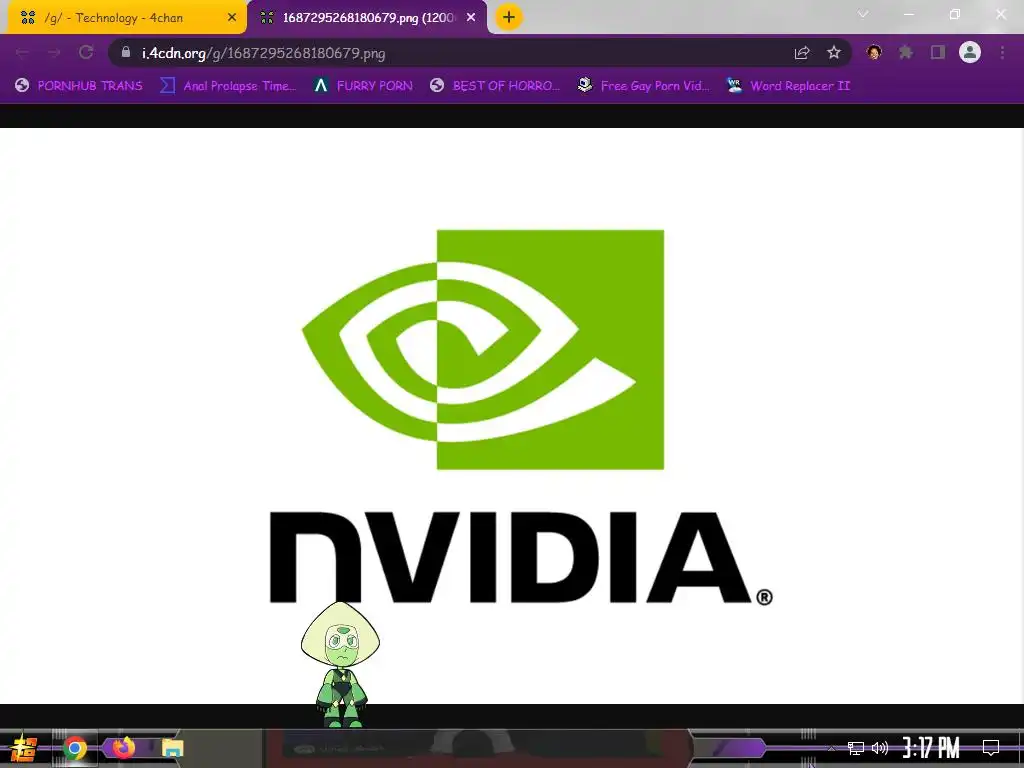Reload the current page
This screenshot has width=1024, height=768.
pos(86,52)
